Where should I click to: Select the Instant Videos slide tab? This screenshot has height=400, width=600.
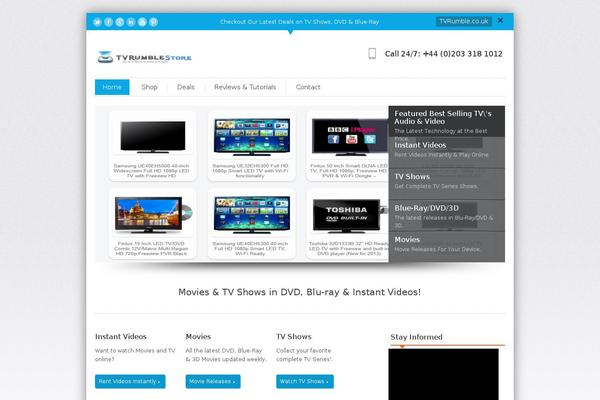click(447, 152)
